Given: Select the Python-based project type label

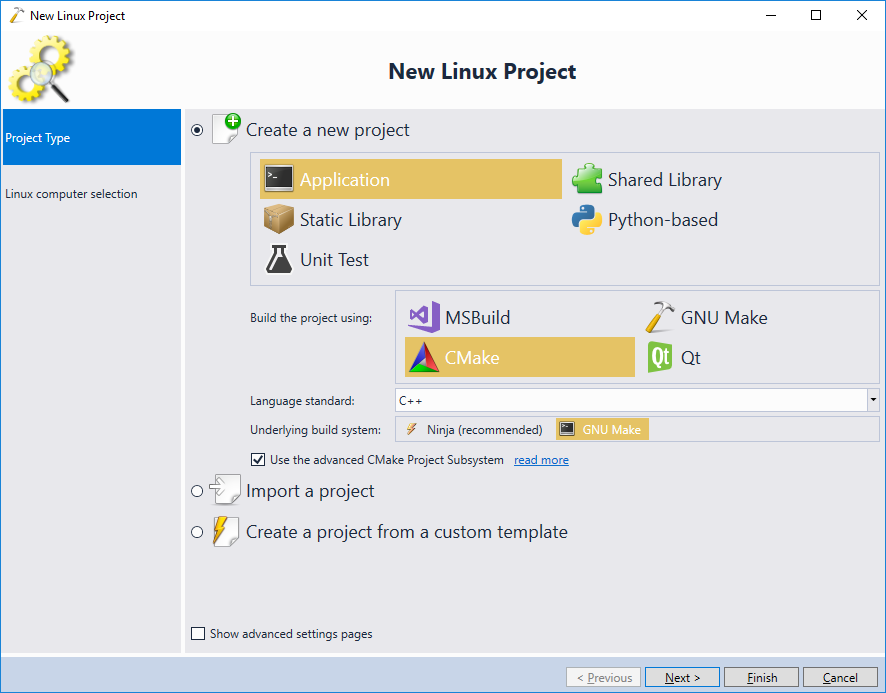Looking at the screenshot, I should coord(663,219).
